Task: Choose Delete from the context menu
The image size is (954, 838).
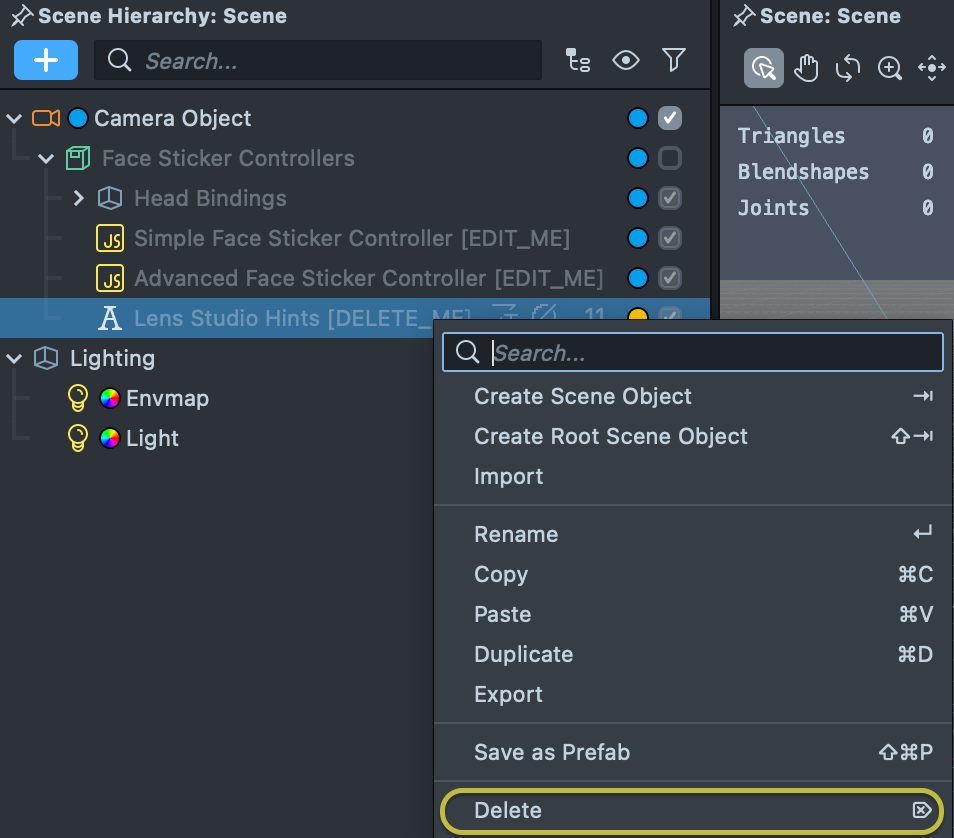Action: (508, 810)
